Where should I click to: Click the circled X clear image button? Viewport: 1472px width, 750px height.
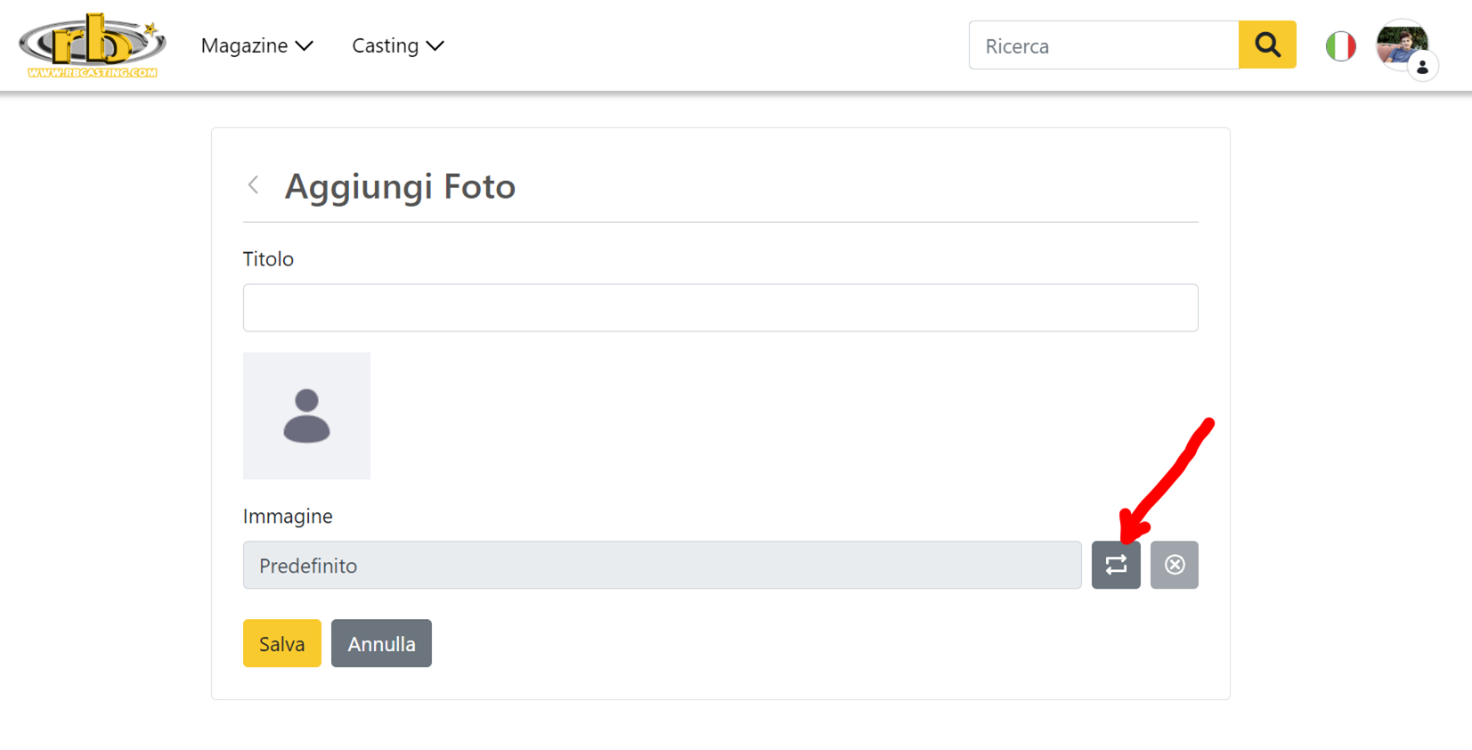(1174, 565)
